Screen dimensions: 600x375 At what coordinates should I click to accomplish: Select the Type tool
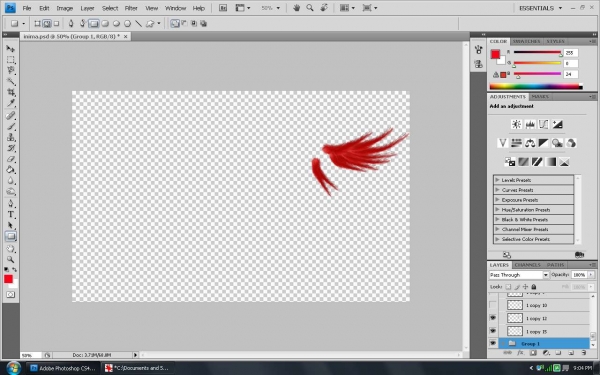(10, 215)
